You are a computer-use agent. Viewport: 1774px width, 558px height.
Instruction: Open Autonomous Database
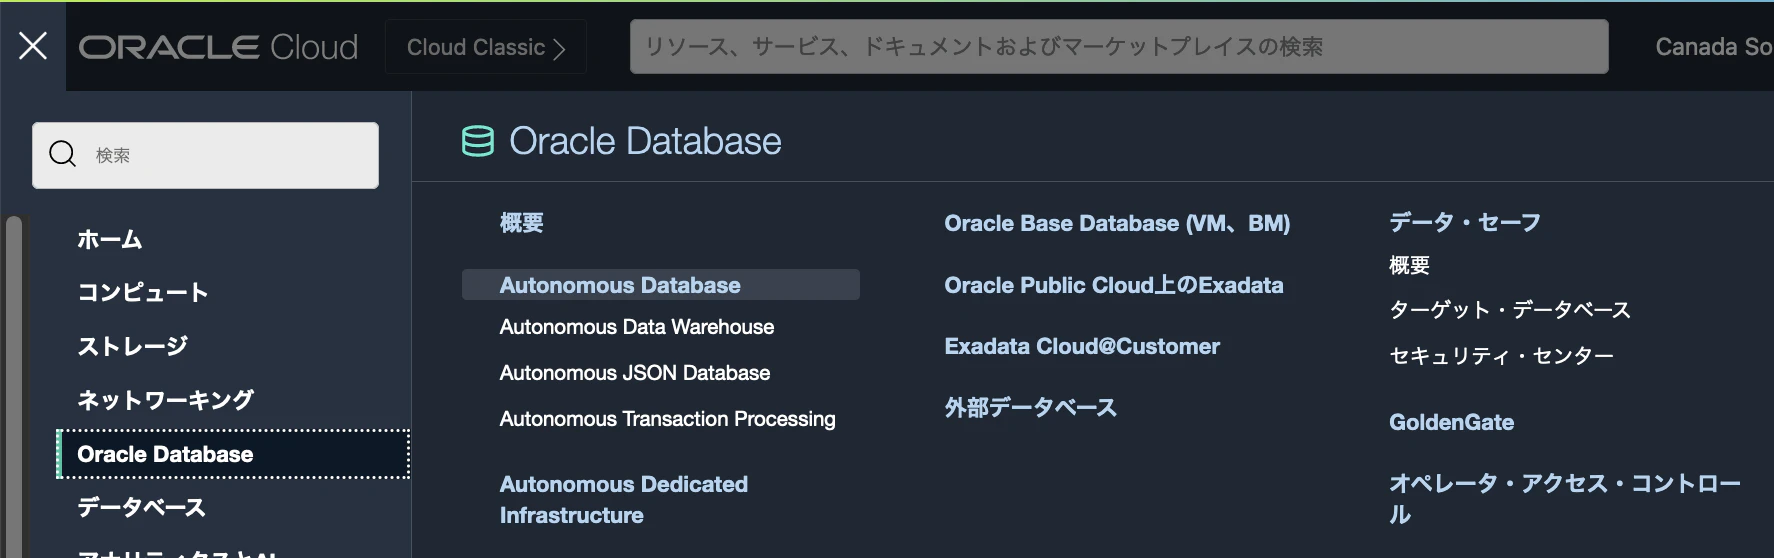(x=660, y=285)
